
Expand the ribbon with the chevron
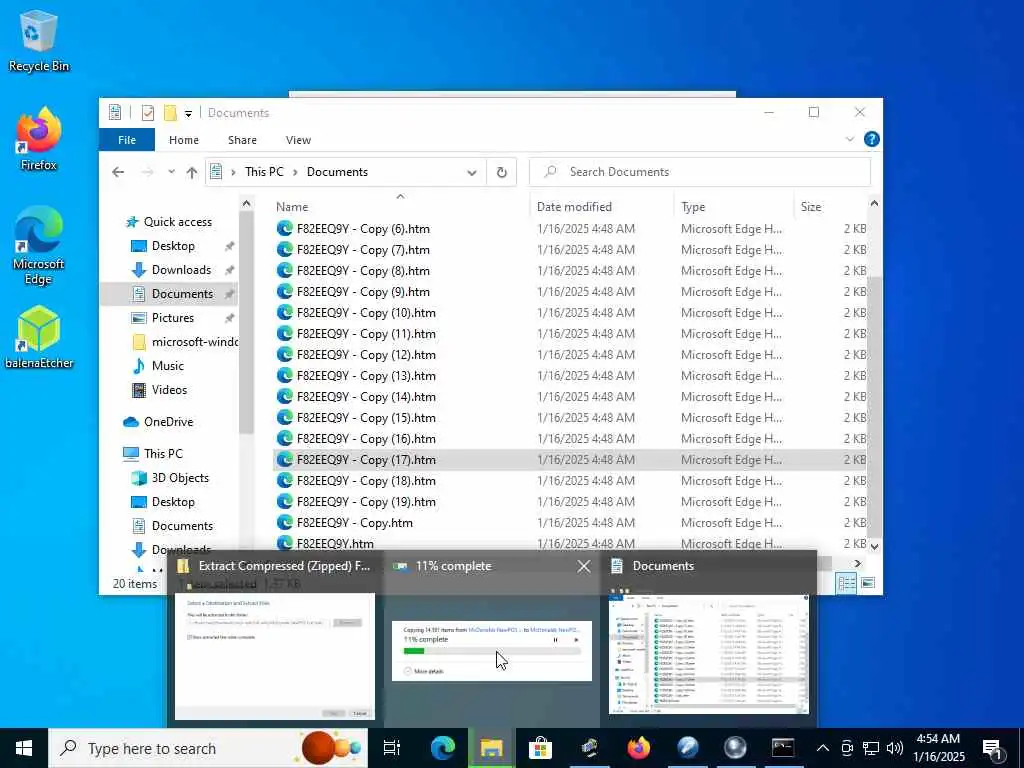850,139
